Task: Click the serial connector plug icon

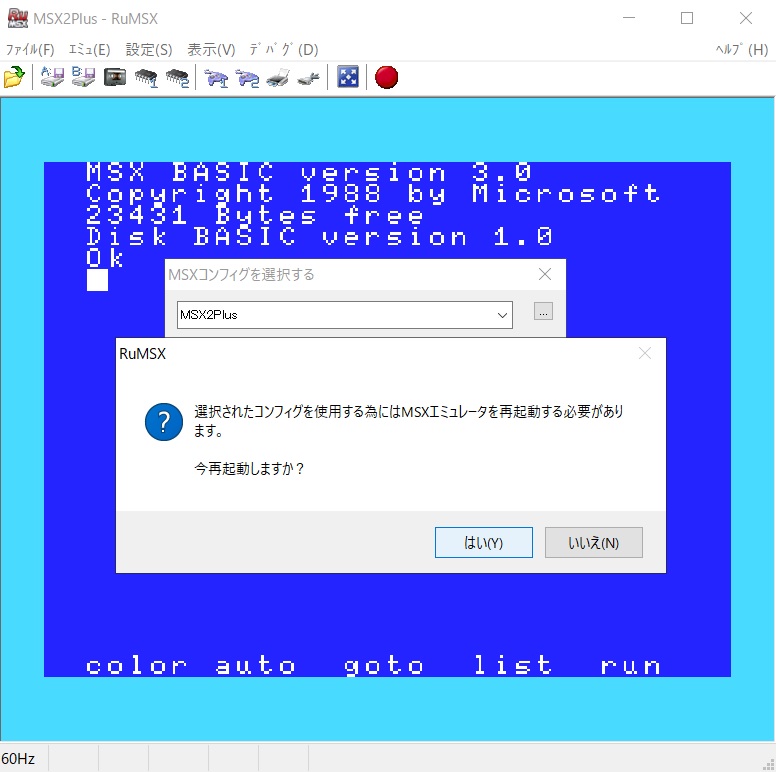Action: point(309,78)
